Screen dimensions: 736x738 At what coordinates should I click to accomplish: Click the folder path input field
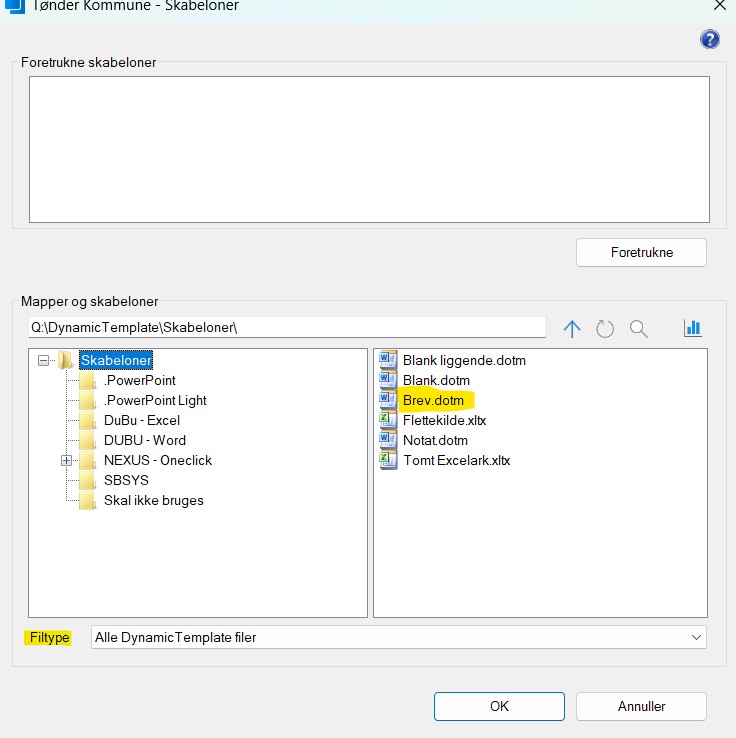click(286, 328)
